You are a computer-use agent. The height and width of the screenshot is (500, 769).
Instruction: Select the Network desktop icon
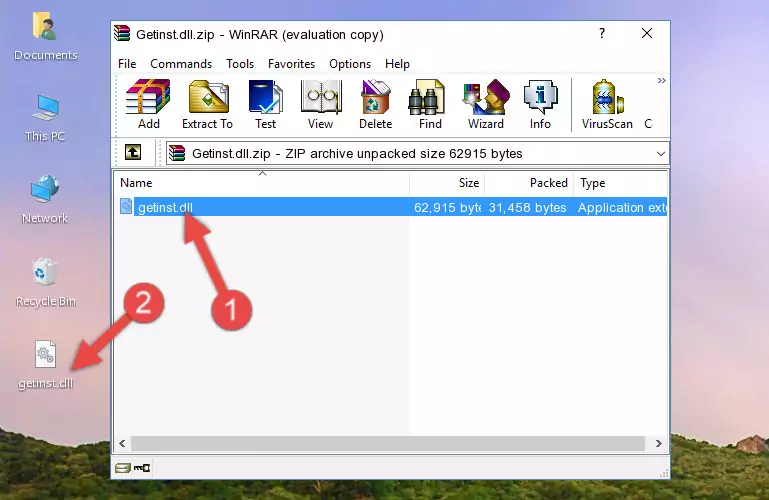45,199
